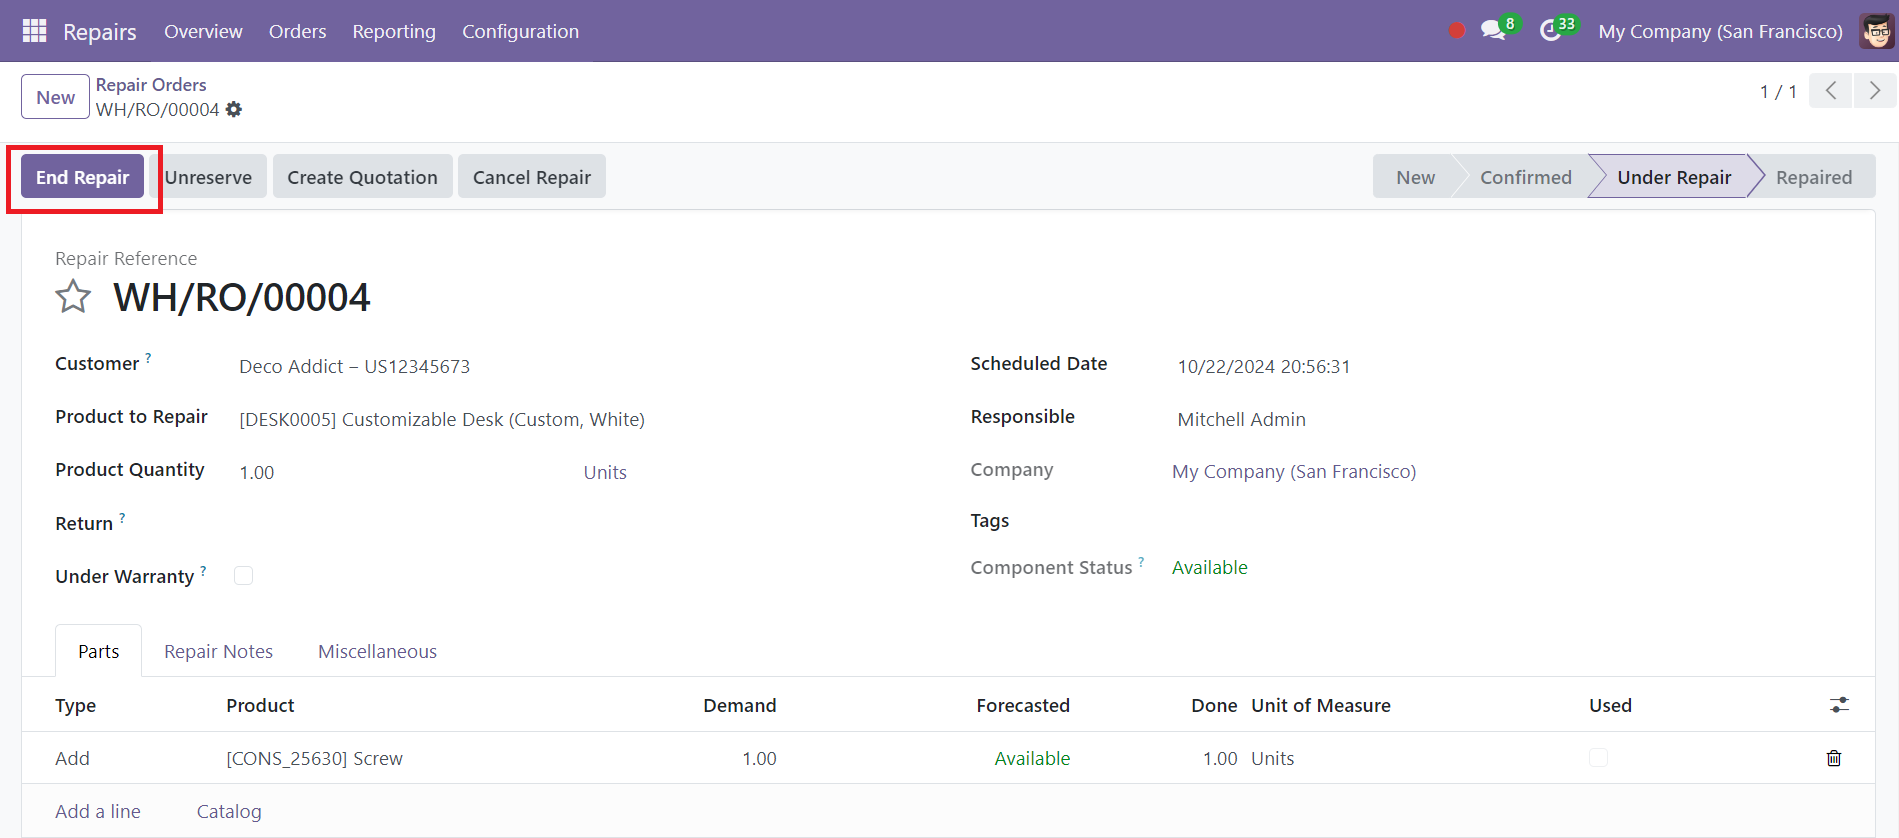Click the Tags field
Screen dimensions: 1899x838
pyautogui.click(x=1507, y=520)
